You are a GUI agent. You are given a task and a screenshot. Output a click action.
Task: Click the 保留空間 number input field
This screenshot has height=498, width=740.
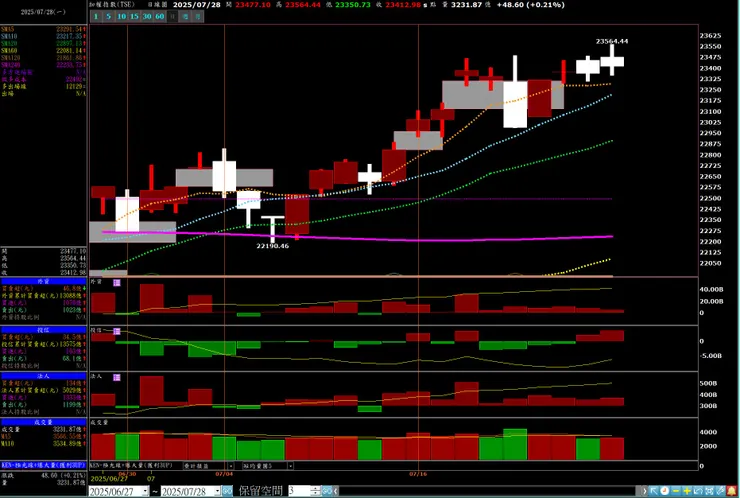[300, 491]
